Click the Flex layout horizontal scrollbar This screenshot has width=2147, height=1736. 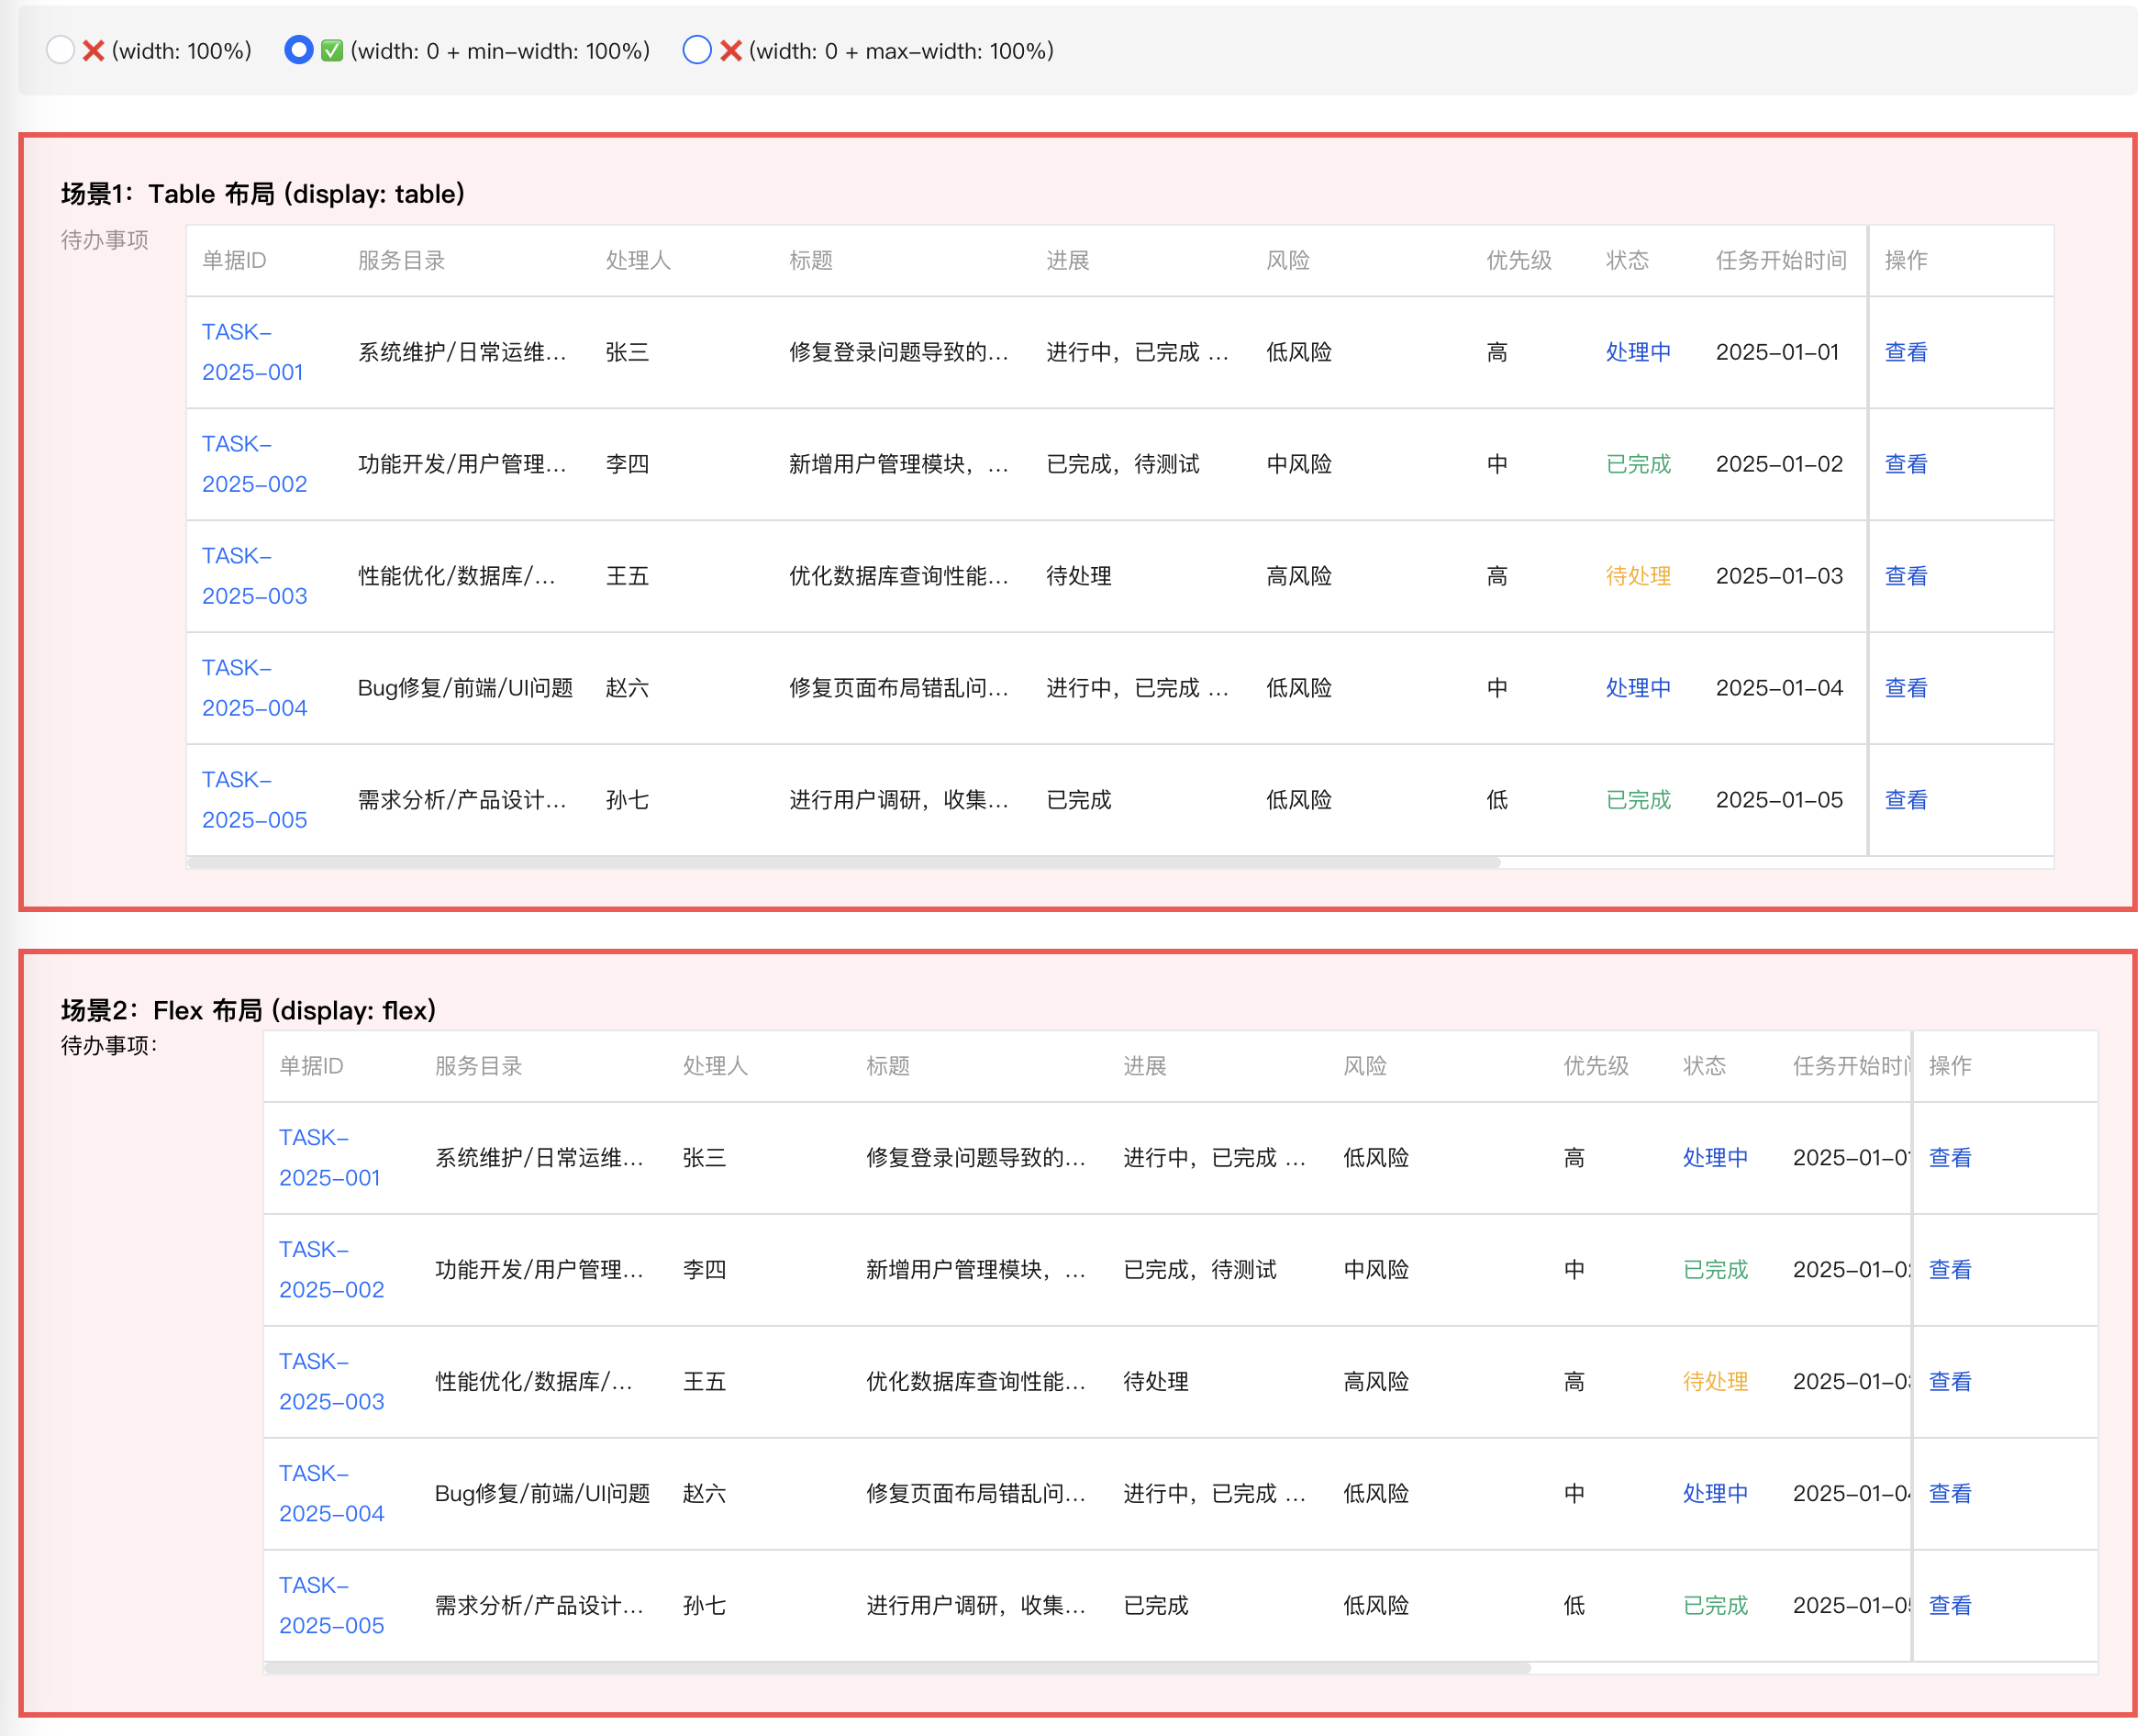[x=897, y=1668]
